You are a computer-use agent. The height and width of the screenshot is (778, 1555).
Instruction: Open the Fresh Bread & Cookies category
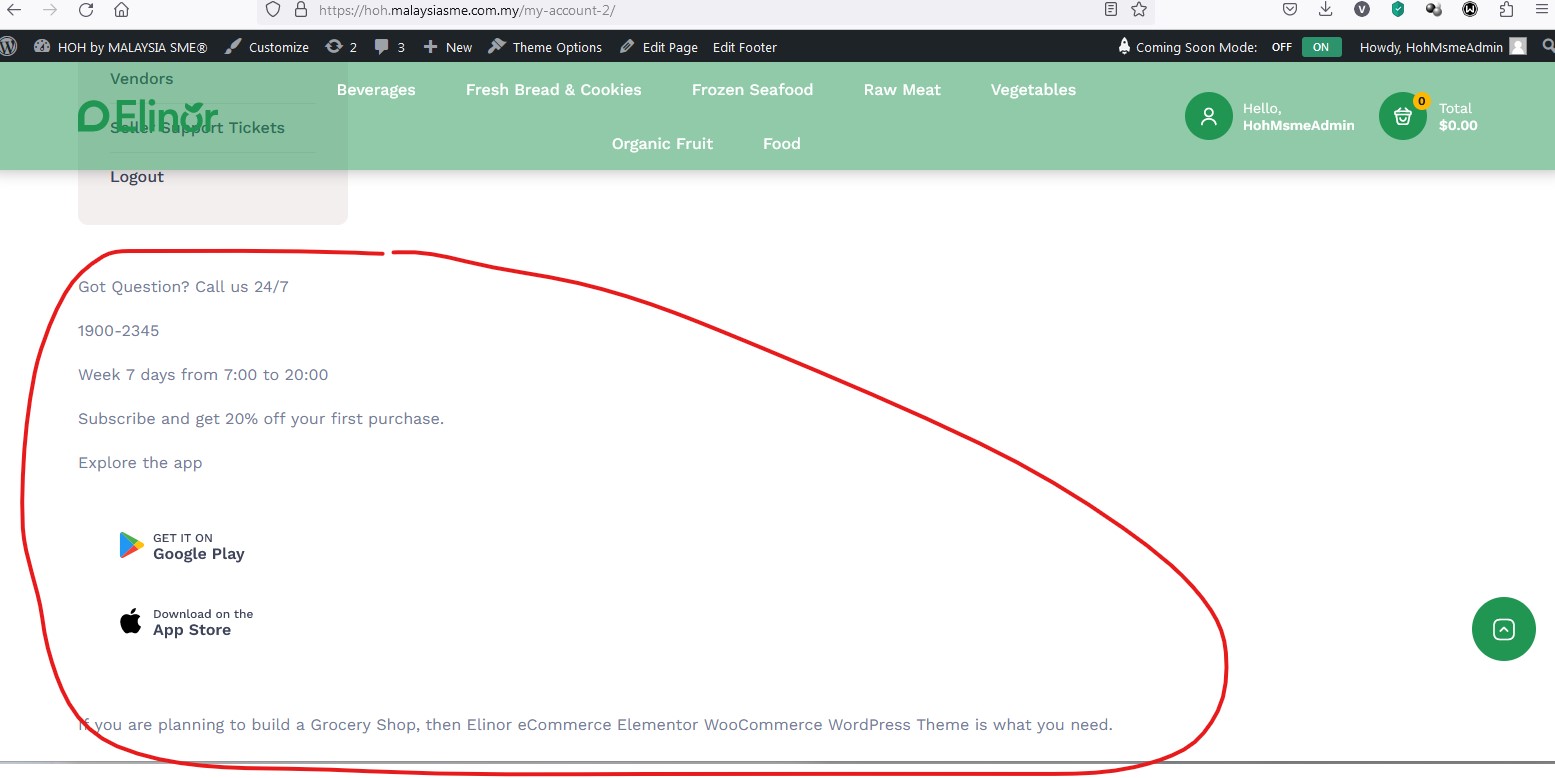553,90
